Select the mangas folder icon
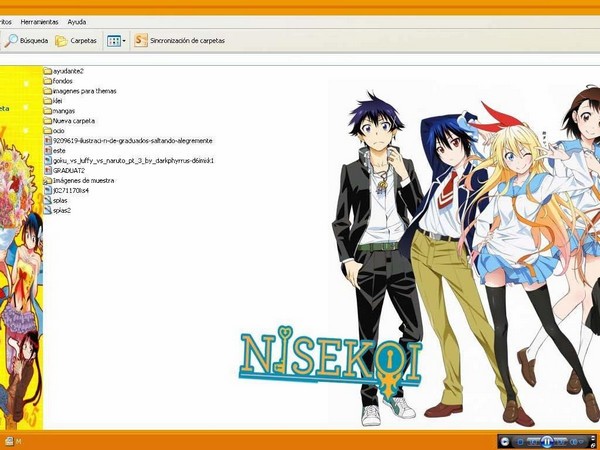This screenshot has width=600, height=450. [47, 111]
